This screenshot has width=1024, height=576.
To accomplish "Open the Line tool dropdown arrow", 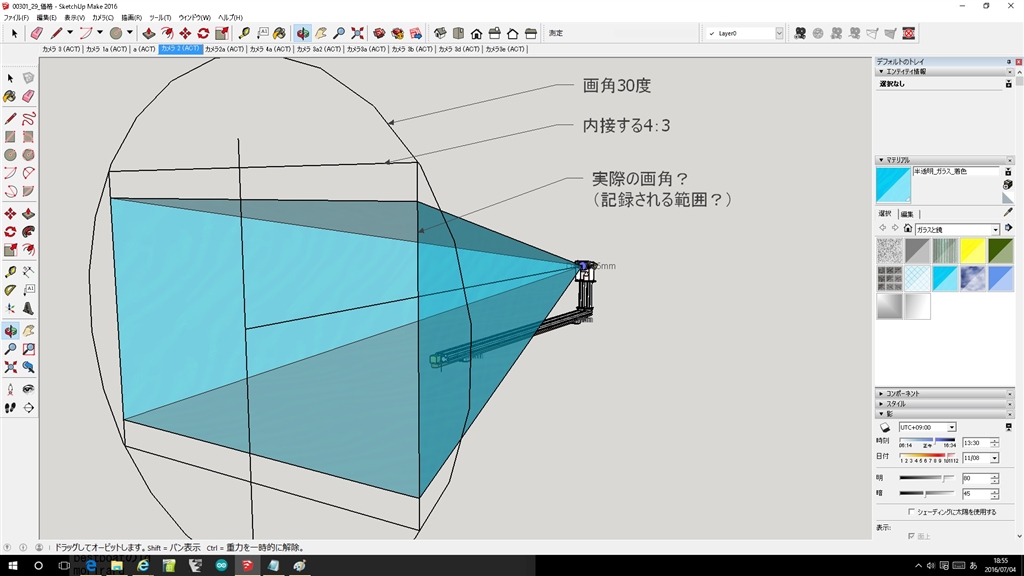I will [x=70, y=33].
